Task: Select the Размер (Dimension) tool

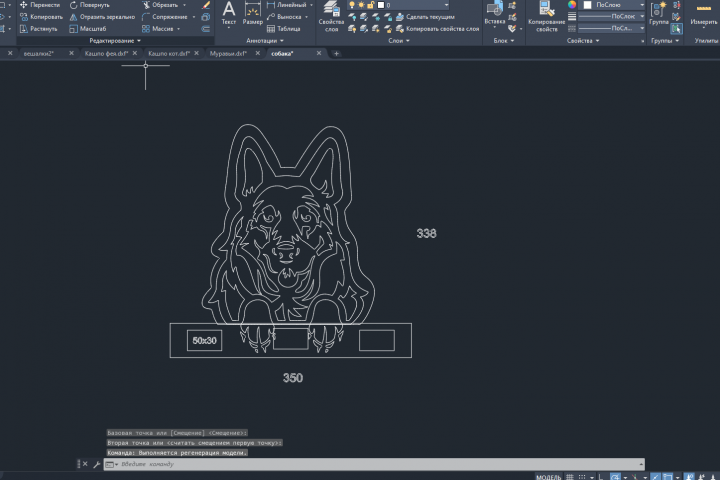Action: point(253,13)
